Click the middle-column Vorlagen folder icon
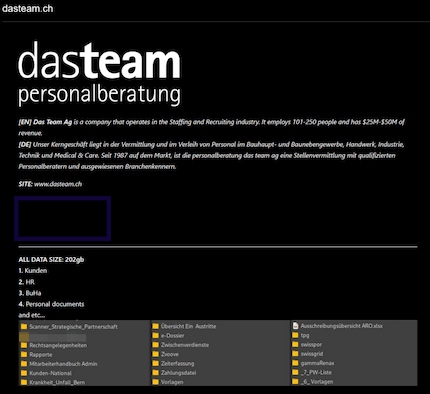430x394 pixels. (155, 382)
